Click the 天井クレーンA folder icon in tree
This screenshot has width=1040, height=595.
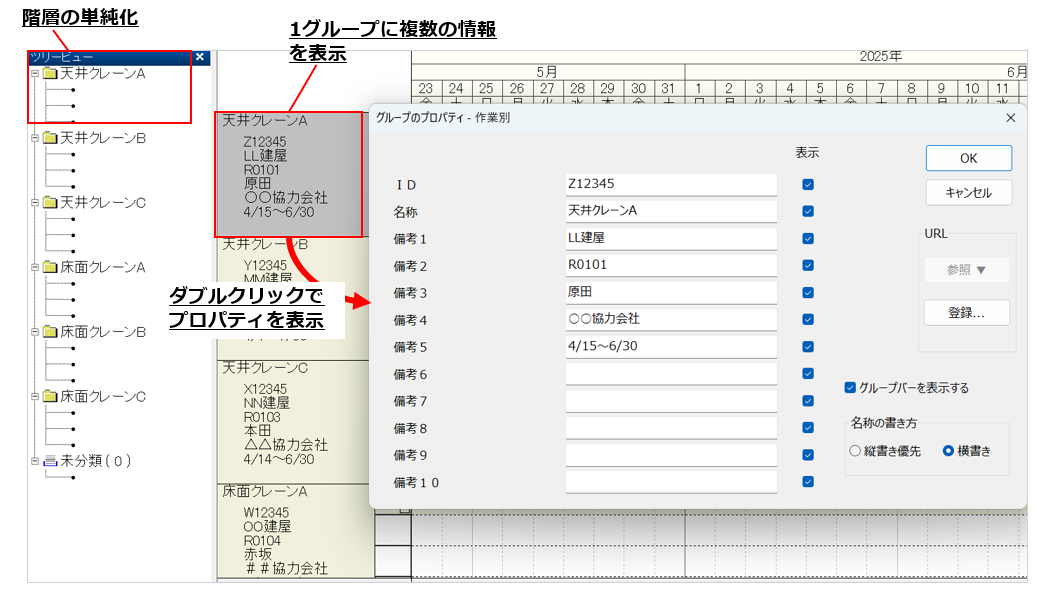pyautogui.click(x=50, y=73)
